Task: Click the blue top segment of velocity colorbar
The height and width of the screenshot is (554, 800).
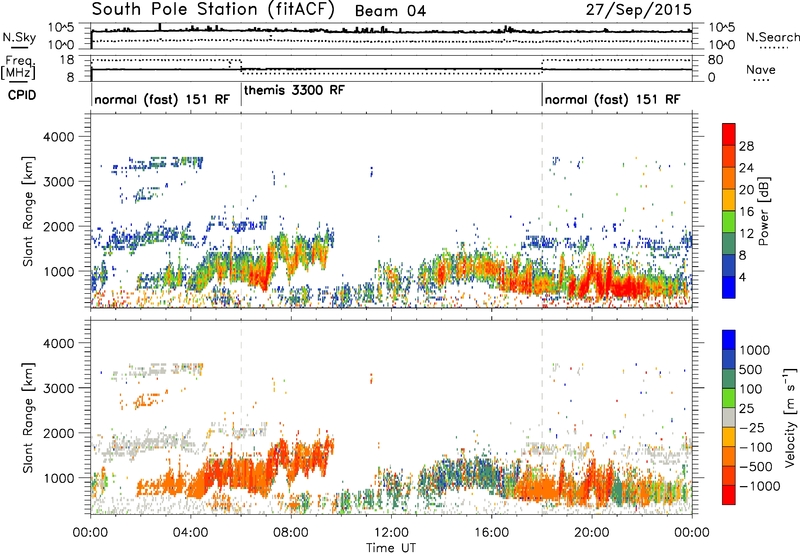Action: tap(729, 340)
